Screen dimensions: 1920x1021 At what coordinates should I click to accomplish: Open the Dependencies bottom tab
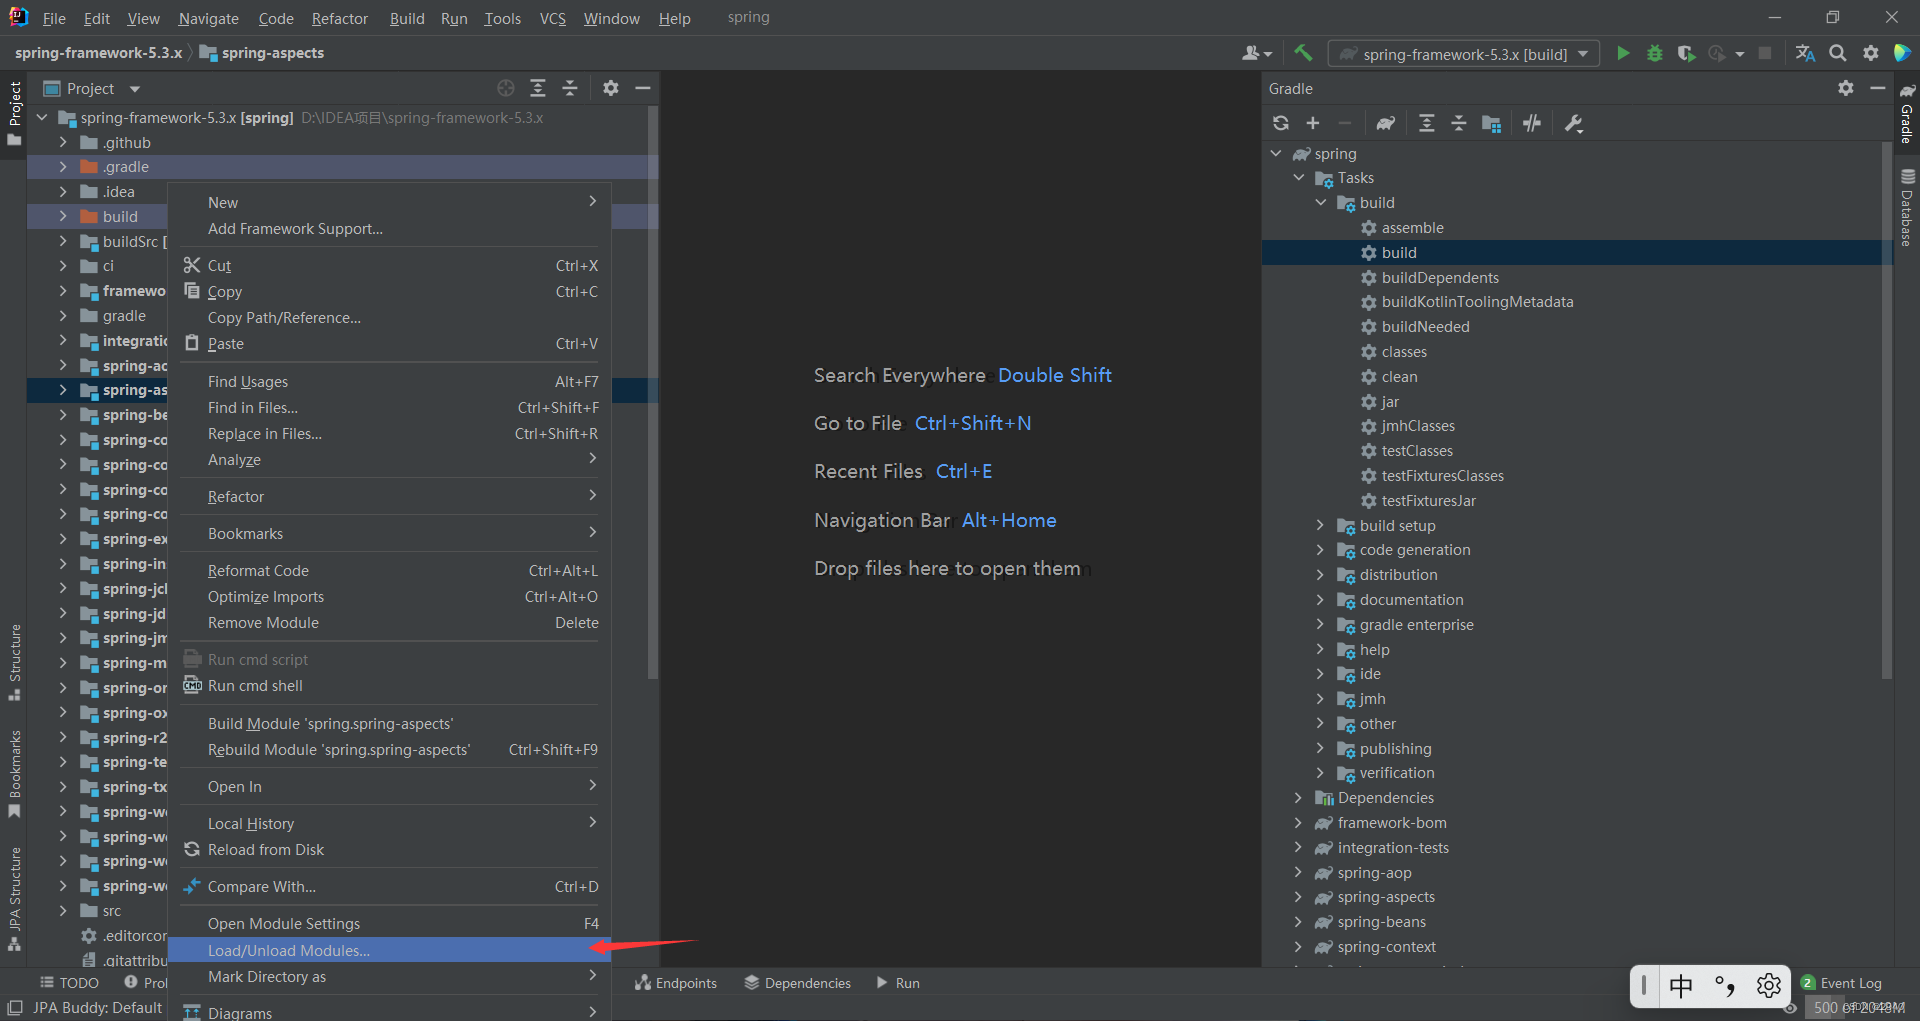(x=798, y=983)
